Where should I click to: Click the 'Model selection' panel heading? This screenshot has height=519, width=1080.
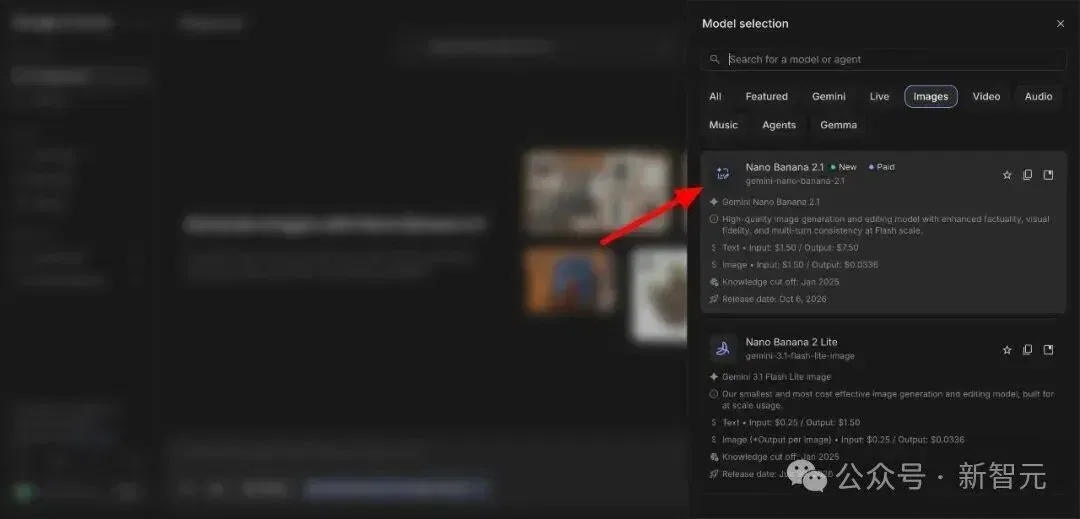click(745, 23)
